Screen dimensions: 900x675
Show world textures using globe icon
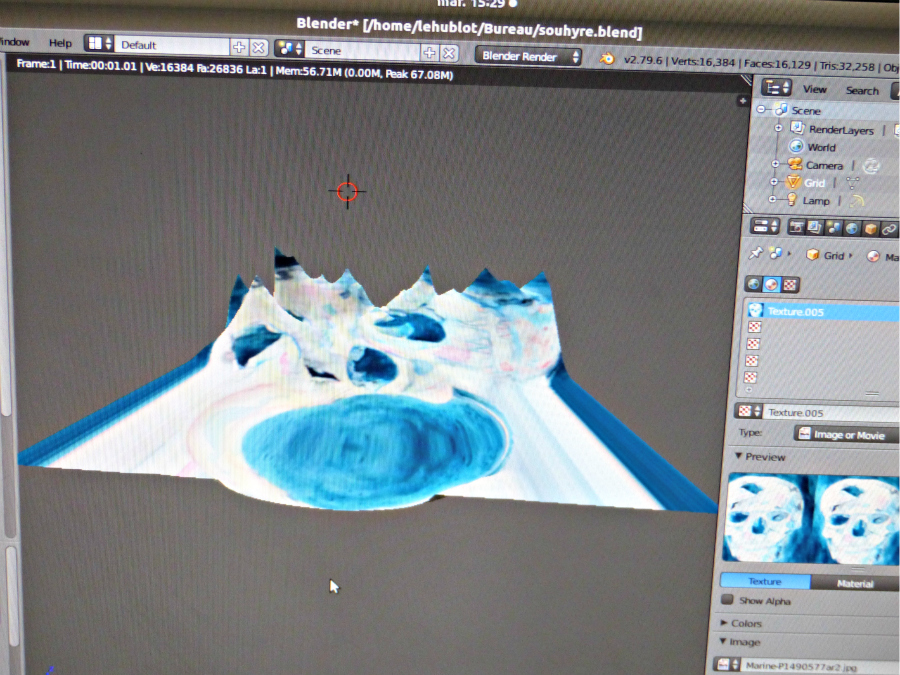[x=754, y=284]
